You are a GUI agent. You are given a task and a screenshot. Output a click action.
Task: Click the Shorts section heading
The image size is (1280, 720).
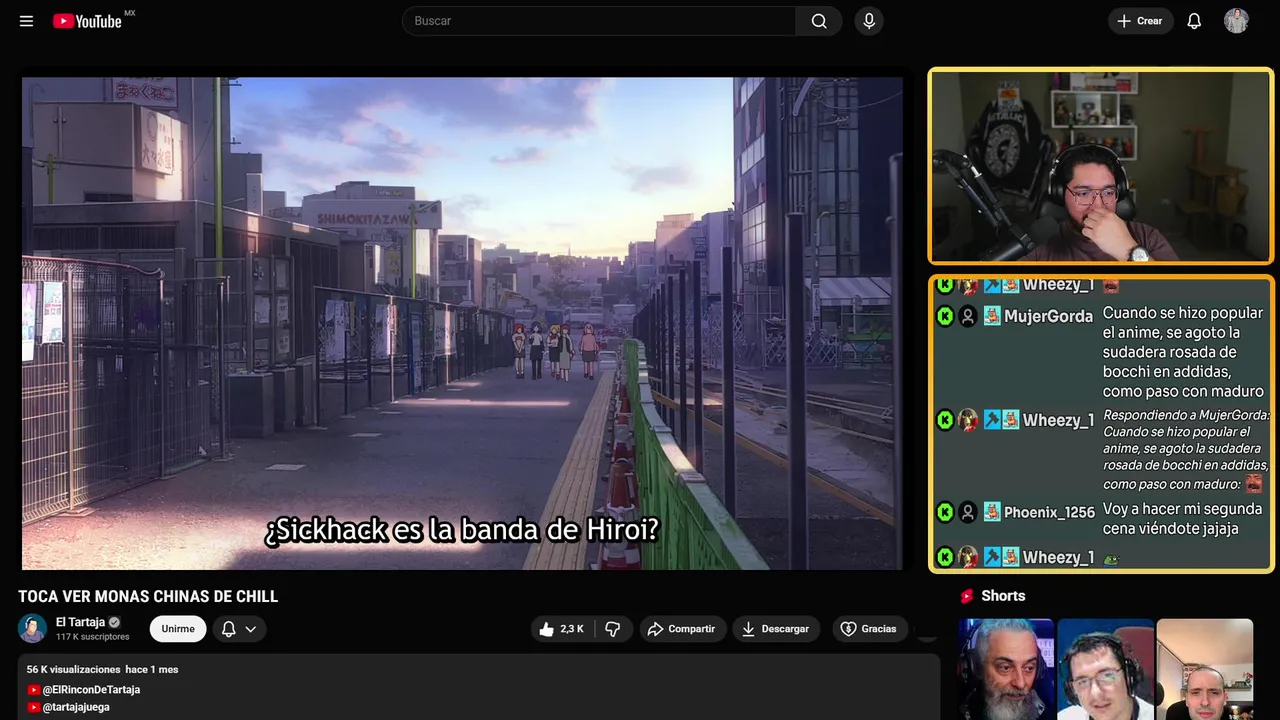coord(1003,596)
